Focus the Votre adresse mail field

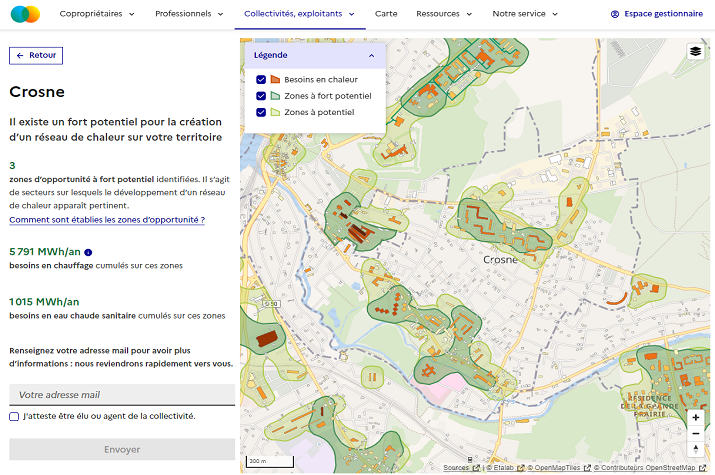pyautogui.click(x=122, y=395)
